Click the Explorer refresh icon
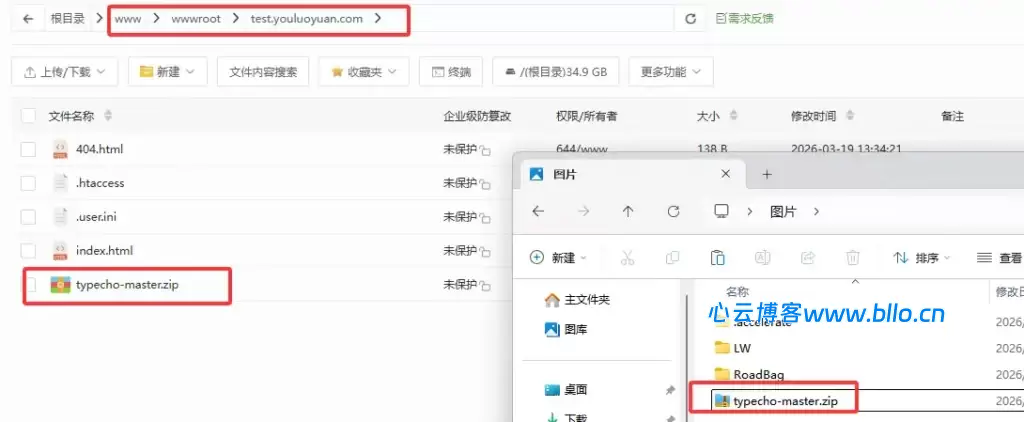 pos(673,211)
